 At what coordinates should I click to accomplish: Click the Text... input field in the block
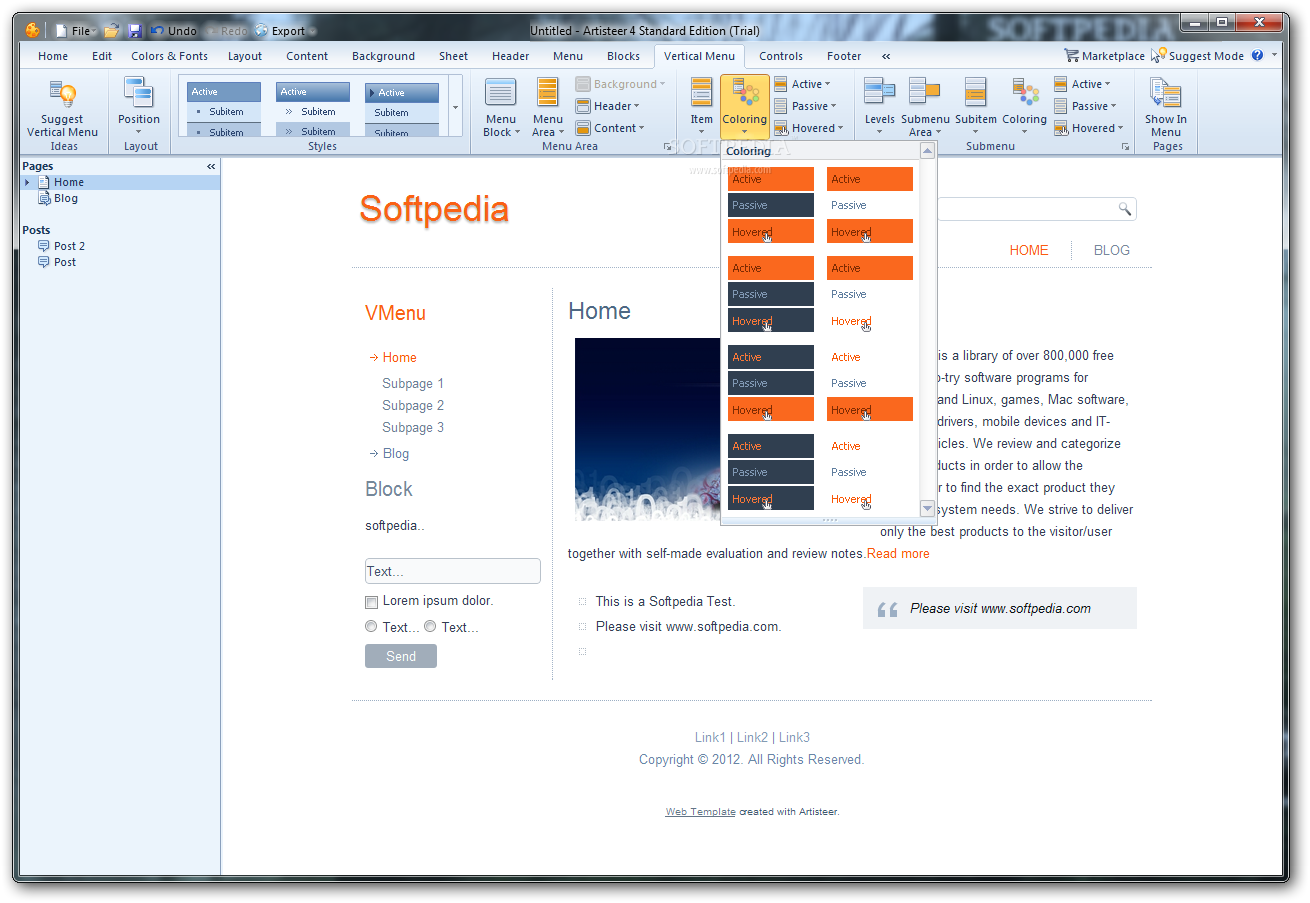pos(453,571)
